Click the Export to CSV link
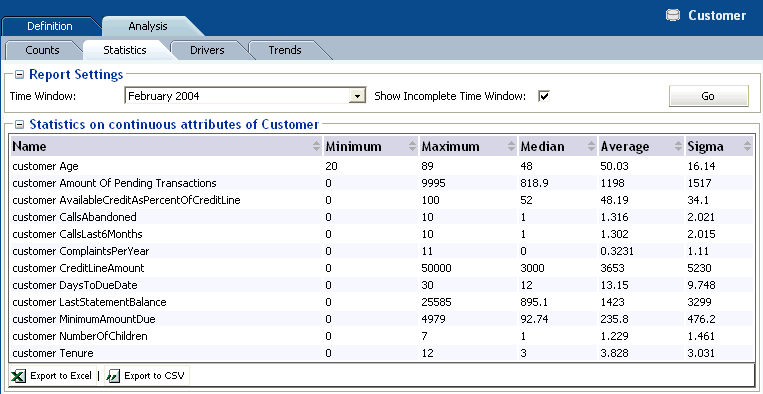763x394 pixels. (154, 376)
